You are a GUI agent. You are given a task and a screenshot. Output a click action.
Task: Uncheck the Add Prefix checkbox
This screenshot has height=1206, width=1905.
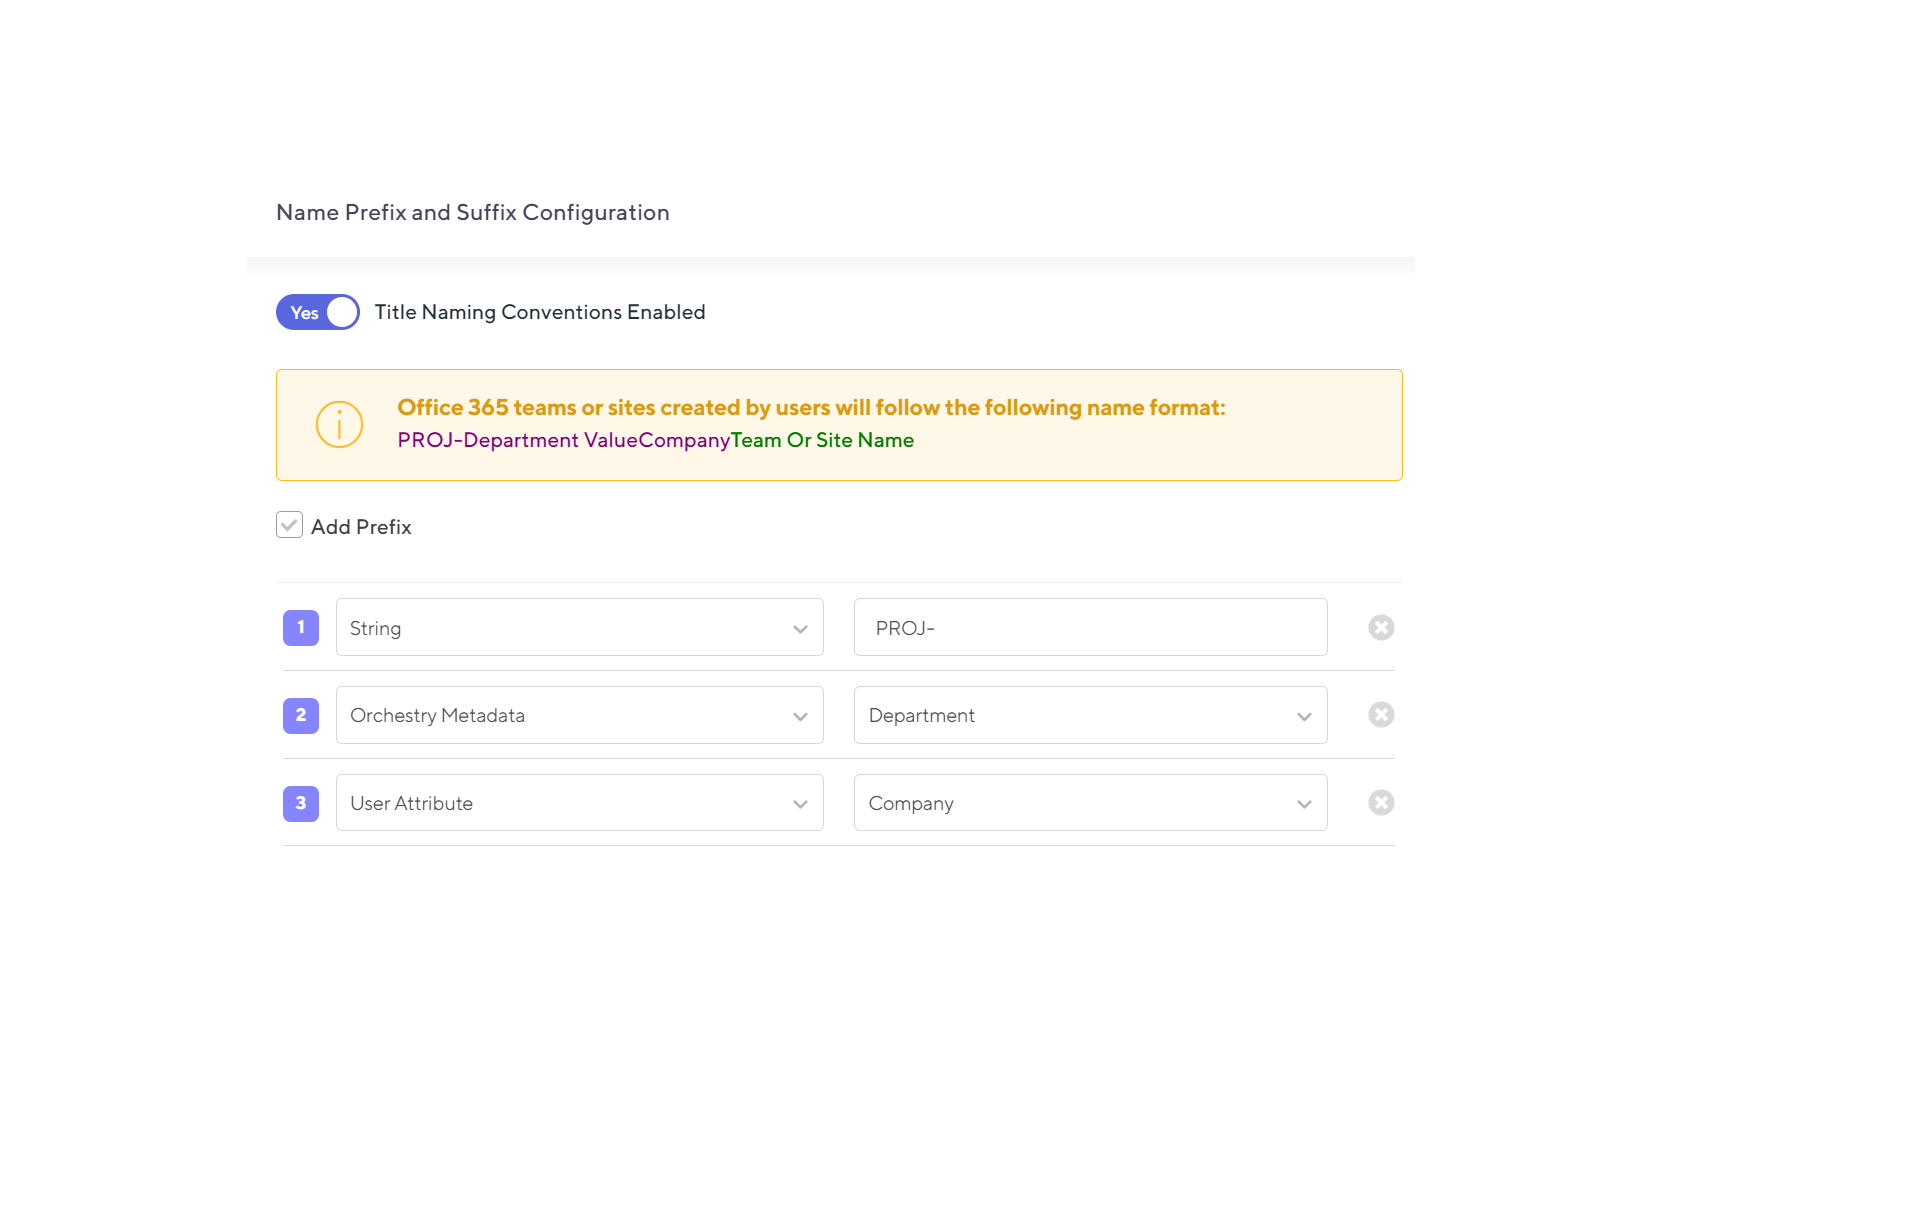coord(289,524)
